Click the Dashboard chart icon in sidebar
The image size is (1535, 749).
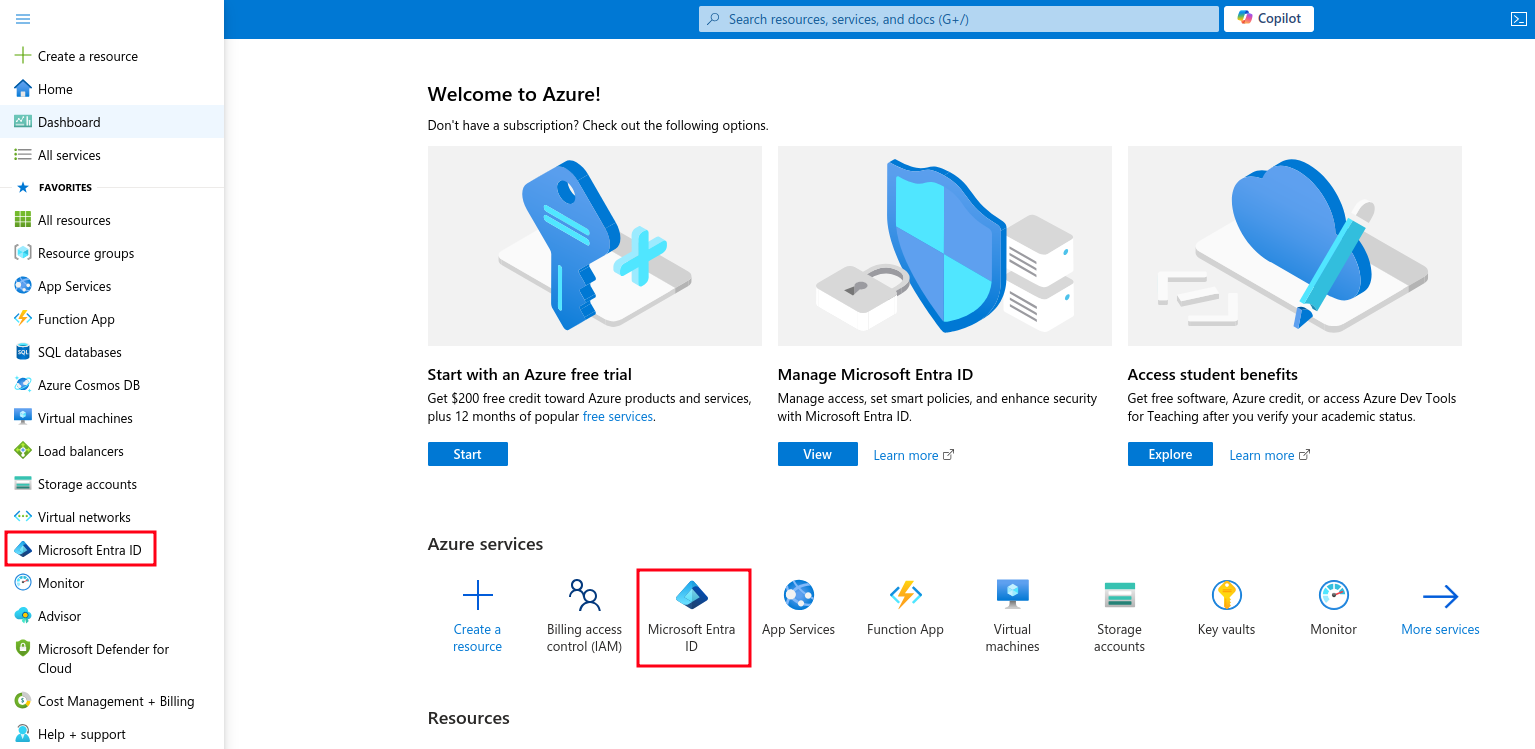[x=23, y=122]
